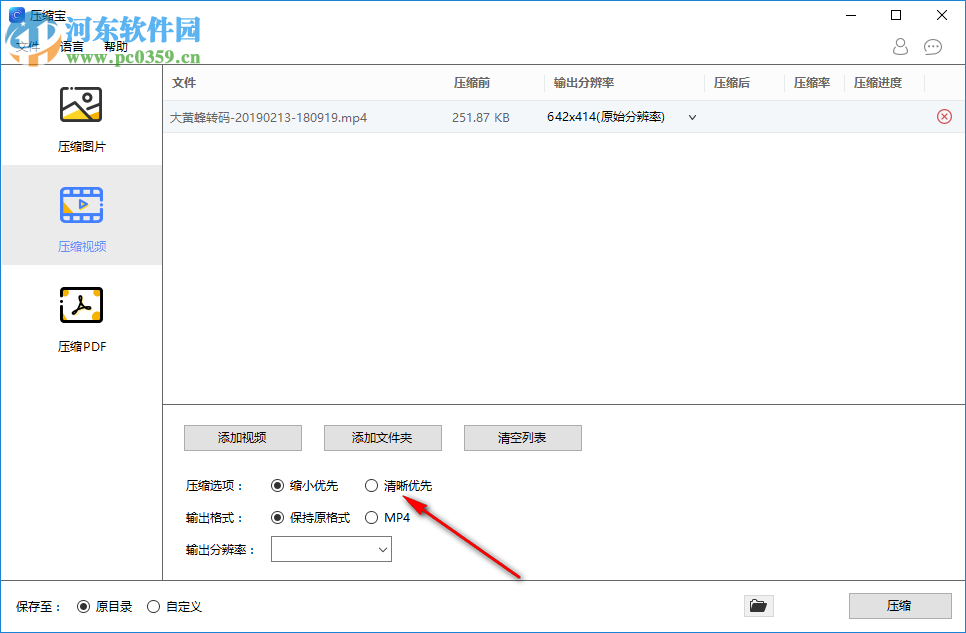966x633 pixels.
Task: Start compression with the 压缩 button
Action: [x=900, y=605]
